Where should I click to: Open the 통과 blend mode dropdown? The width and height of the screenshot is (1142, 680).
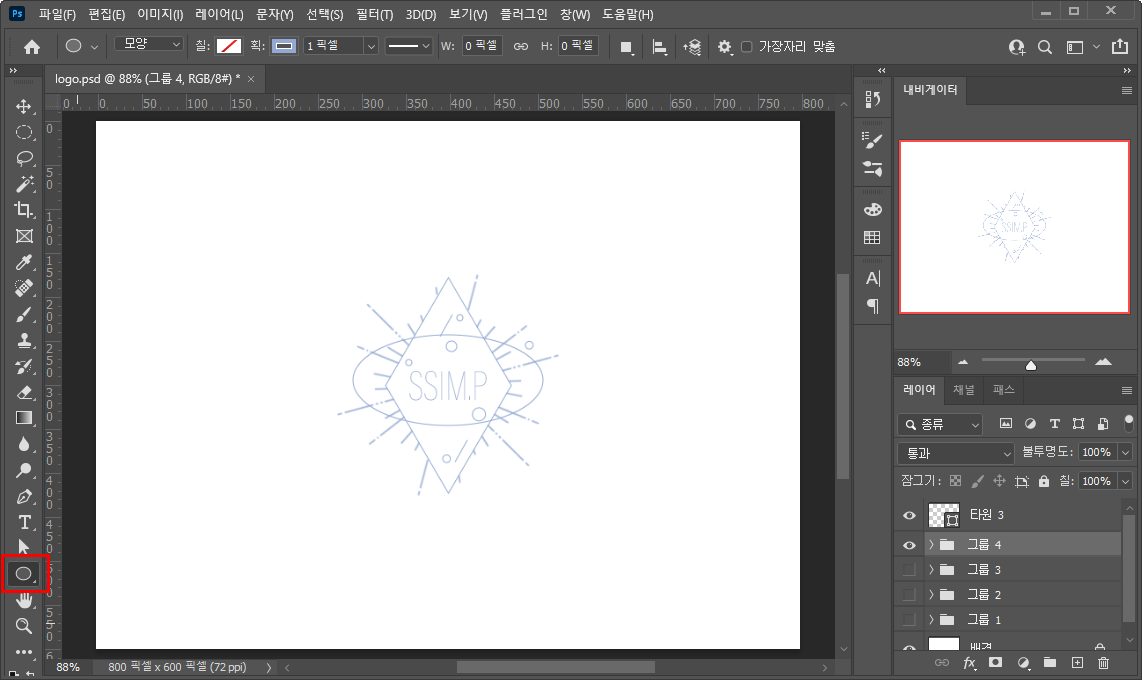[956, 454]
